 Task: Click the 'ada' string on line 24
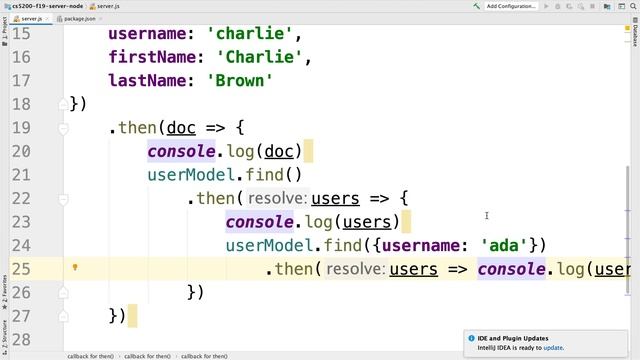(504, 246)
